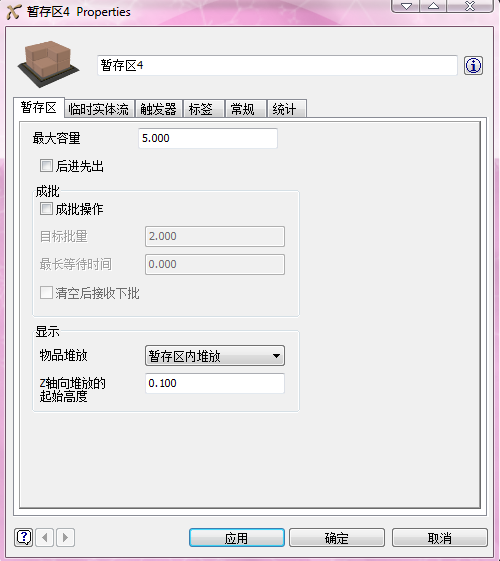Go to next object with right arrow
Viewport: 500px width, 561px height.
click(x=65, y=537)
